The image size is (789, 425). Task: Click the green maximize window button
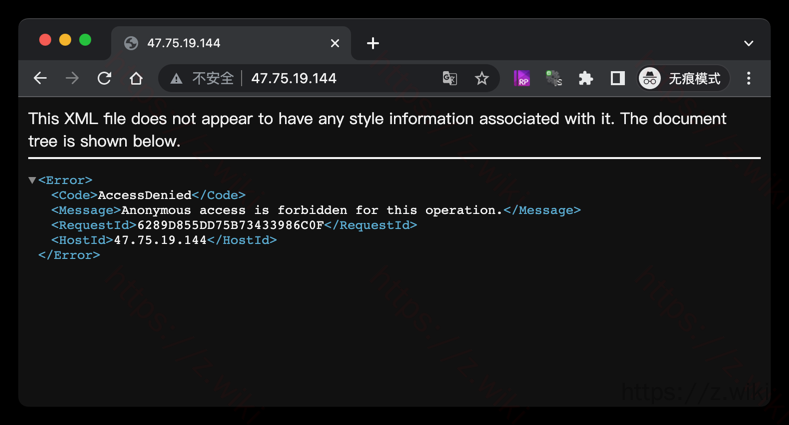click(x=85, y=40)
